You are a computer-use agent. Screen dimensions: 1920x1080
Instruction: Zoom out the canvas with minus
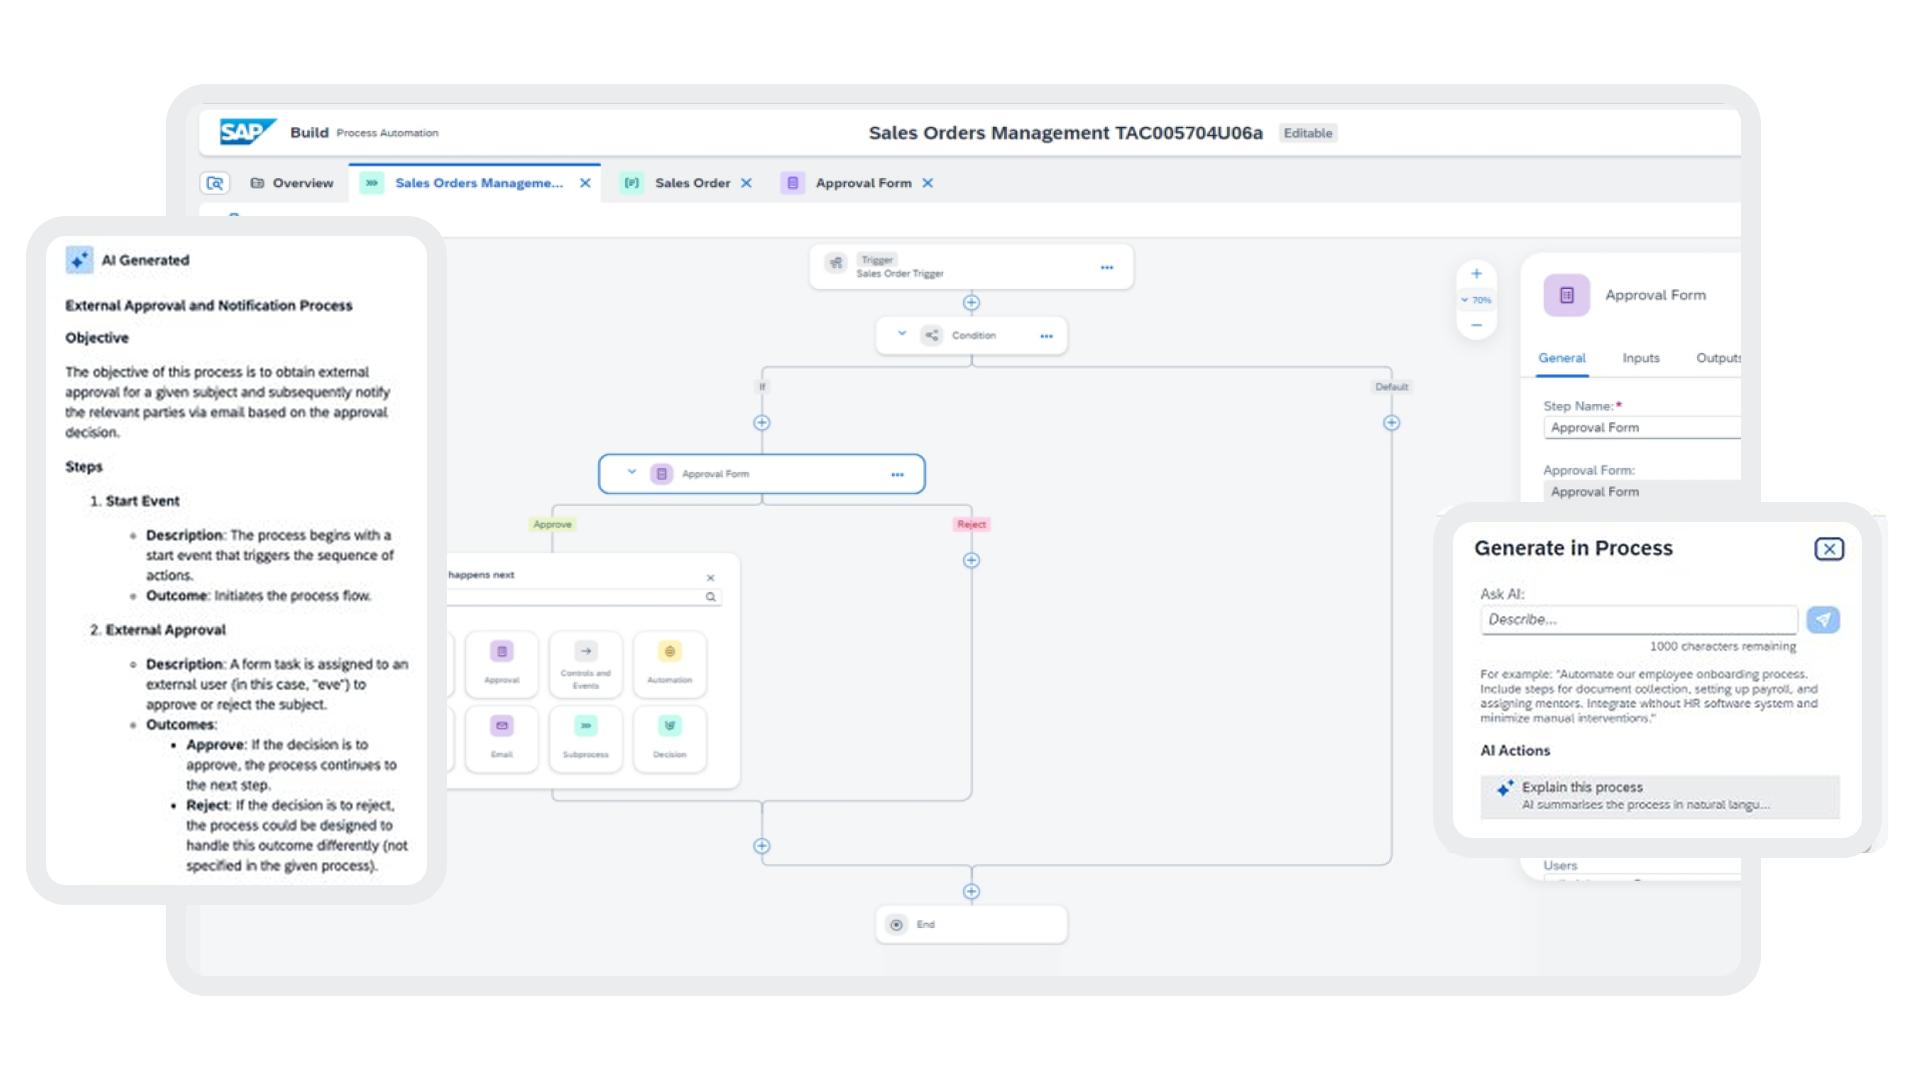click(x=1476, y=325)
